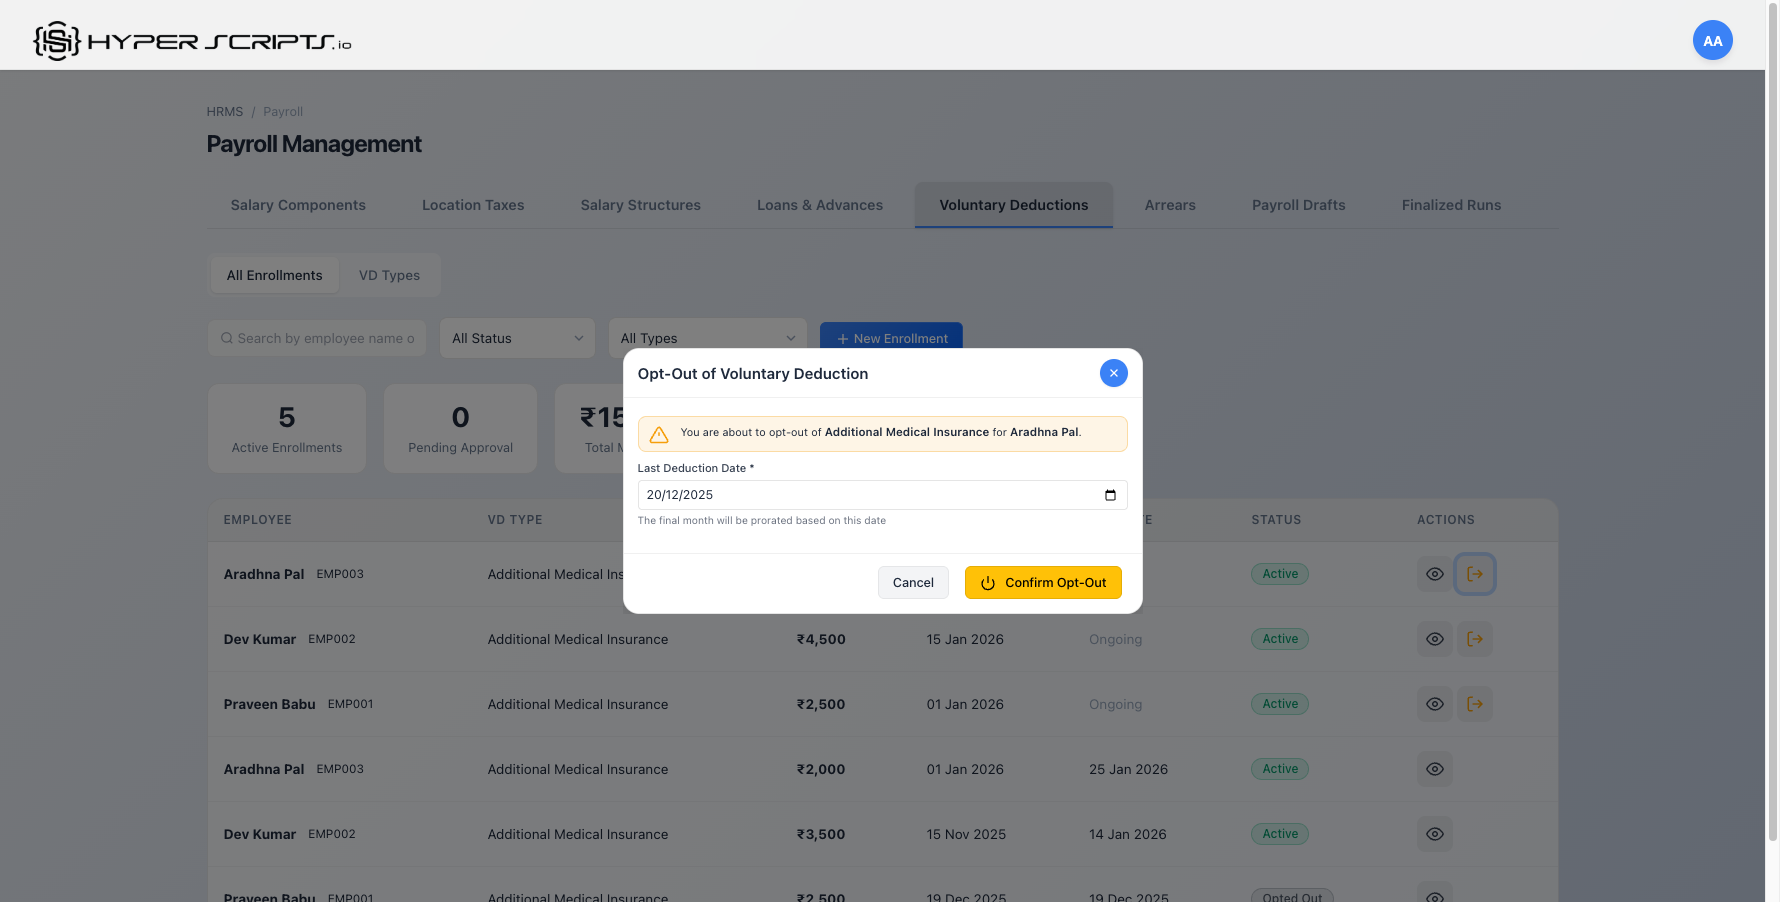Close the Opt-Out dialog with the X button
1780x902 pixels.
pyautogui.click(x=1113, y=372)
